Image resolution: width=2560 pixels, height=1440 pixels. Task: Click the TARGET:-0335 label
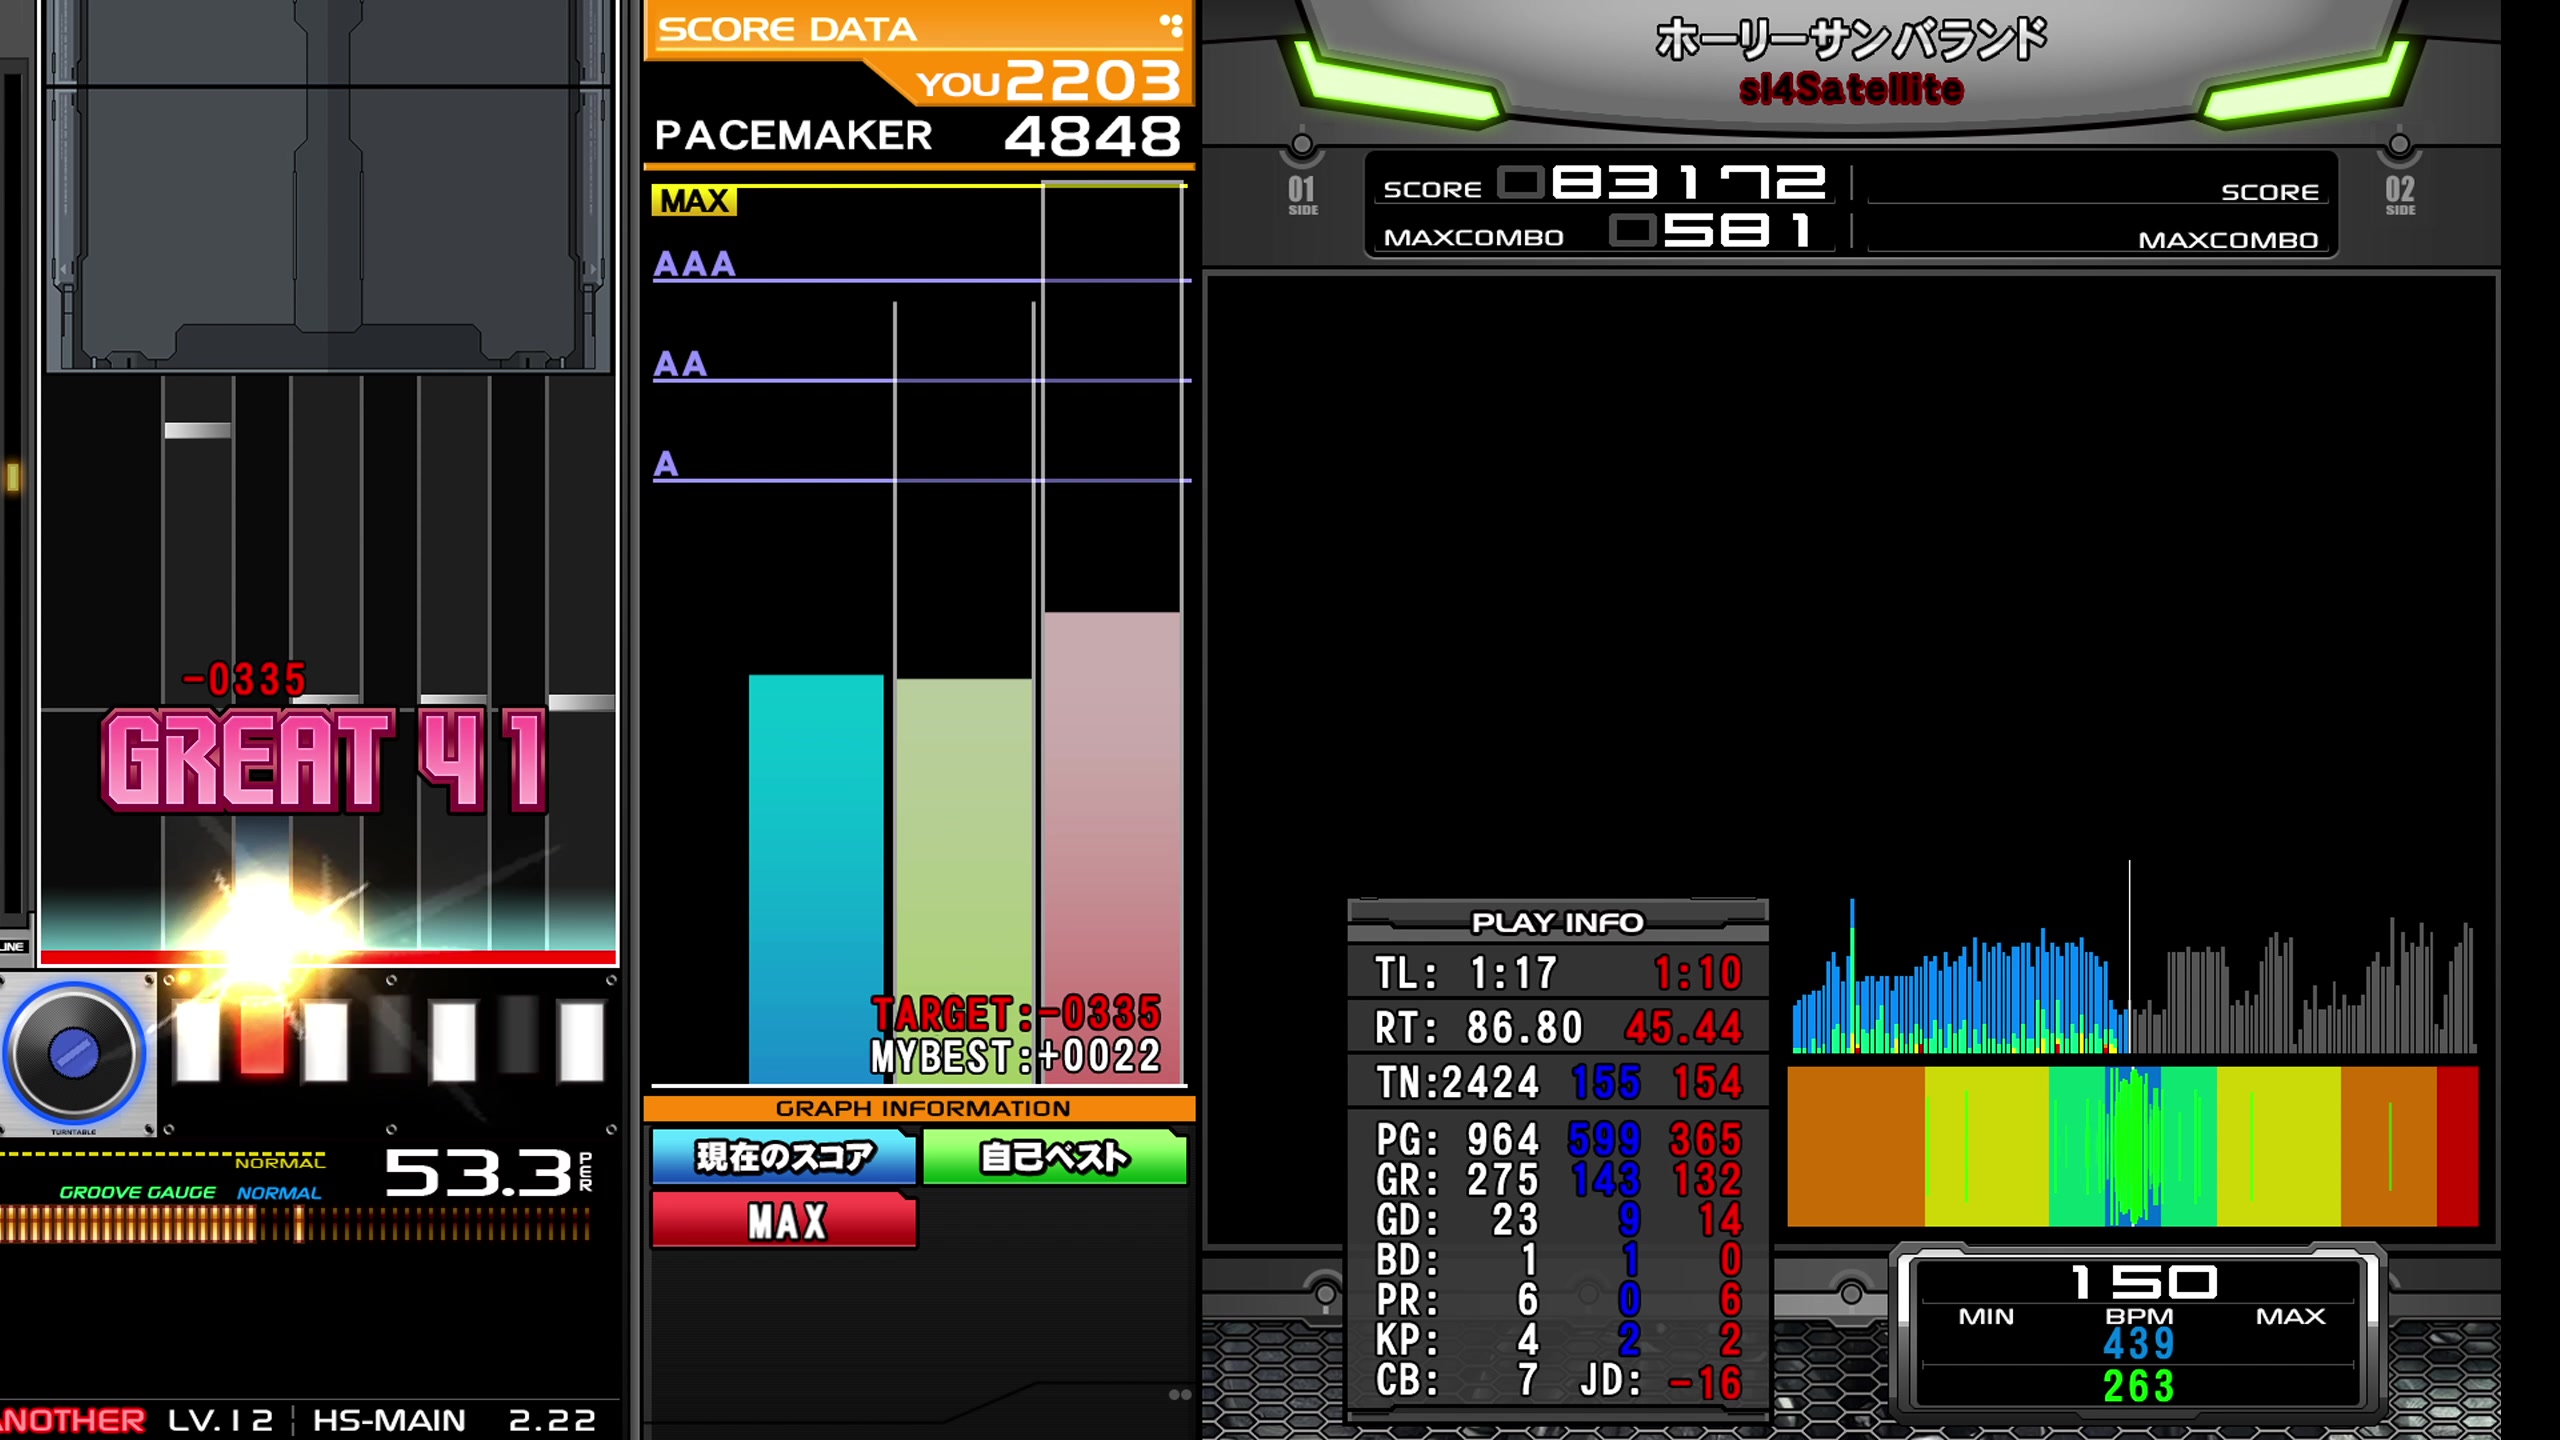coord(1016,1014)
